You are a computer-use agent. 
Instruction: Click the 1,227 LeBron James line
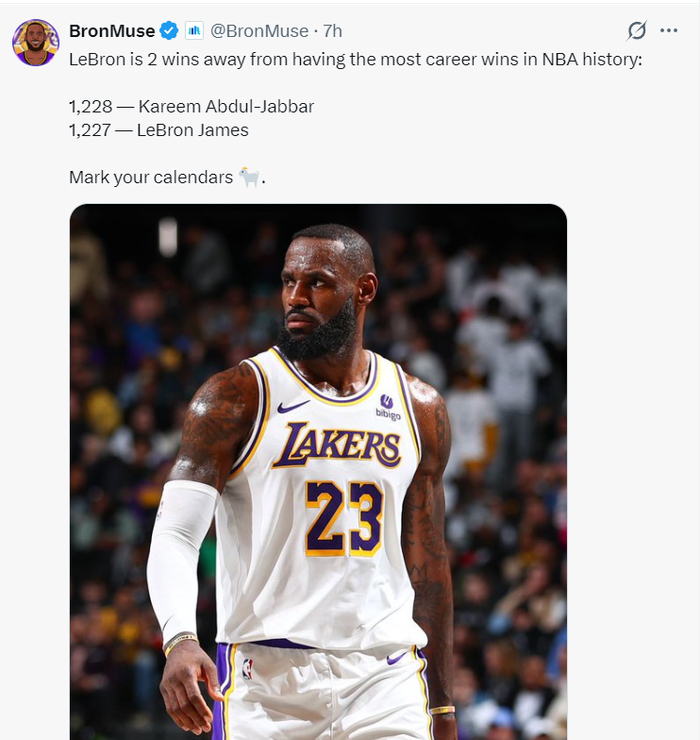[x=158, y=130]
